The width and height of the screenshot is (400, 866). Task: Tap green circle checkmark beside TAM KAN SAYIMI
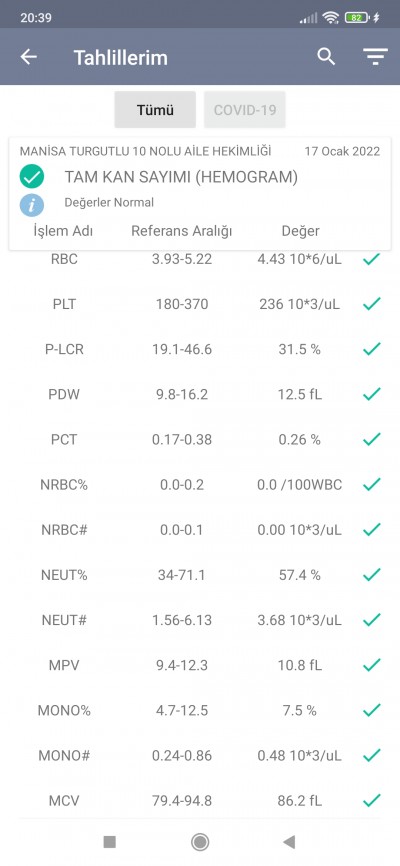click(x=32, y=177)
